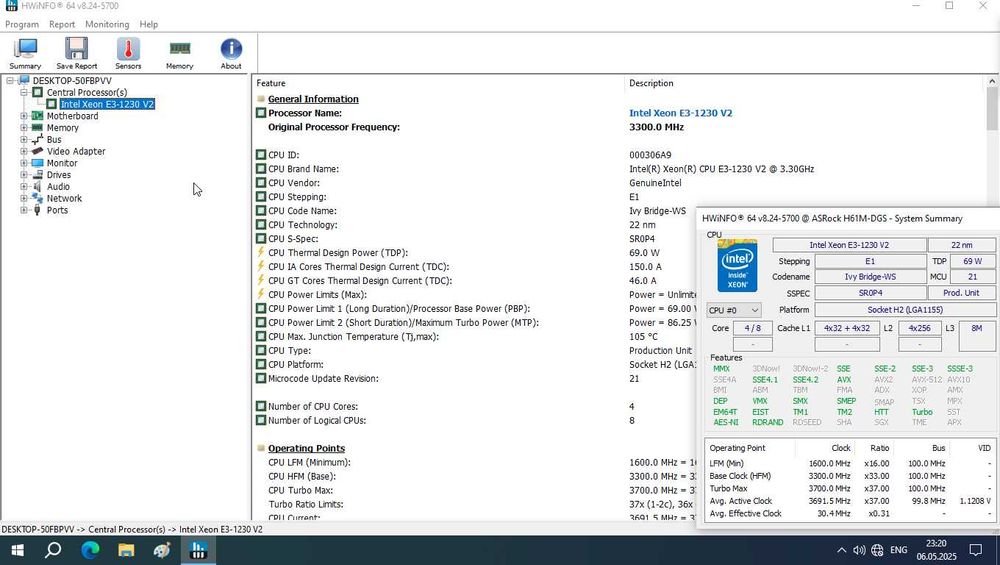1000x565 pixels.
Task: Click the Video Adapter tree icon
Action: tap(38, 151)
